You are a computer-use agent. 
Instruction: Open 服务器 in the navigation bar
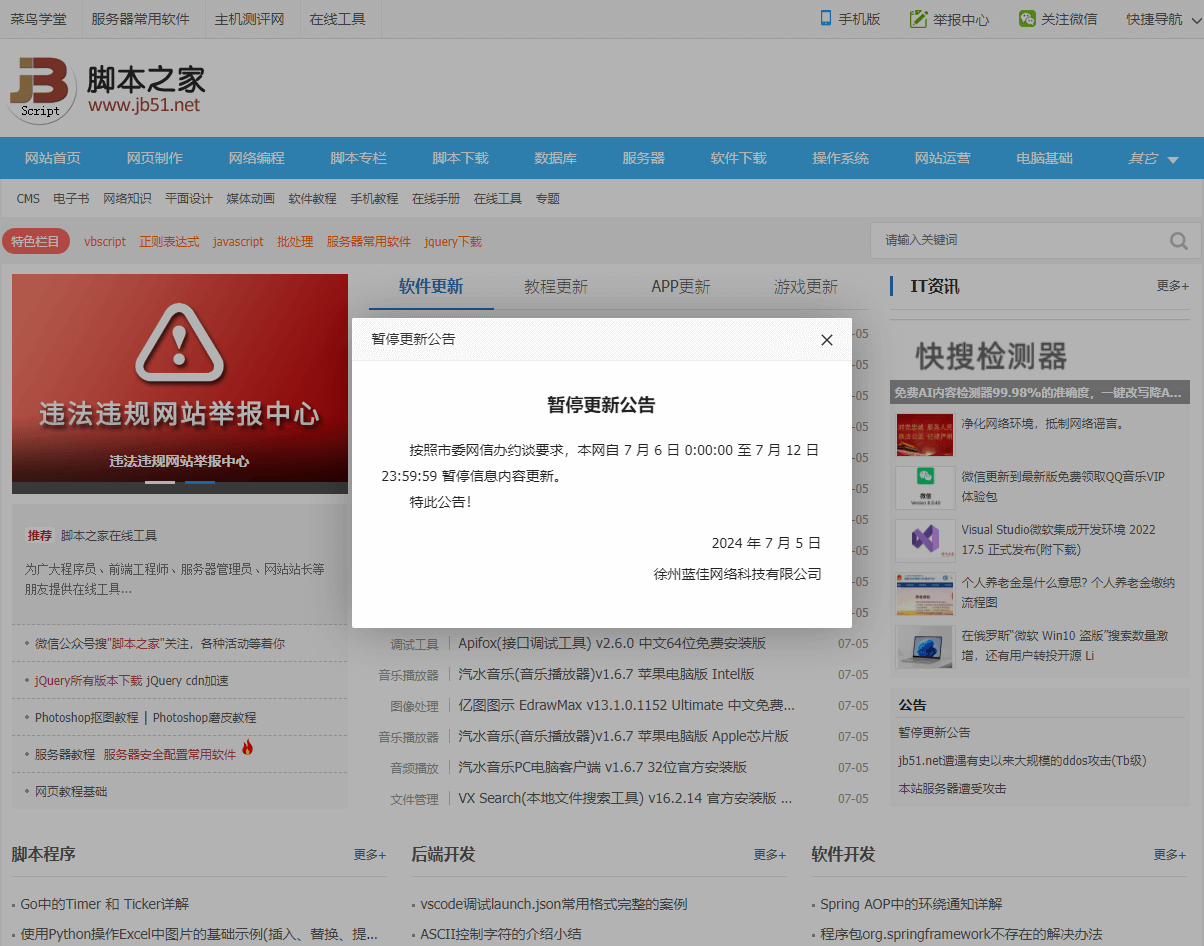point(644,158)
